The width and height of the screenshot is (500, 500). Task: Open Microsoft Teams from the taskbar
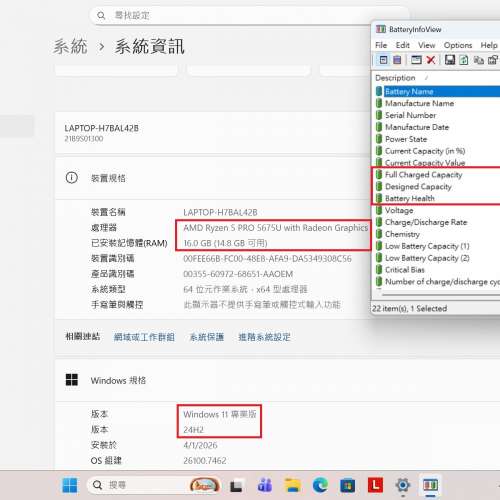pos(265,485)
